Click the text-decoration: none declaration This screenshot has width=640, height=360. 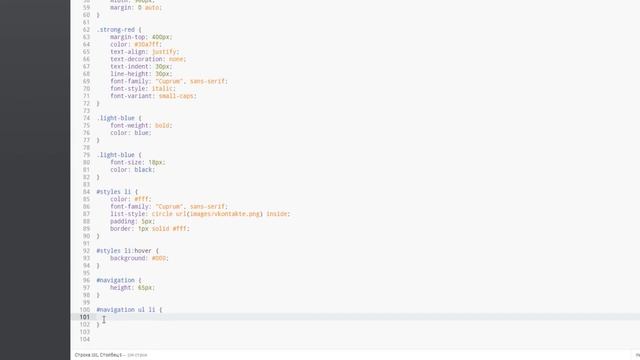pyautogui.click(x=148, y=59)
